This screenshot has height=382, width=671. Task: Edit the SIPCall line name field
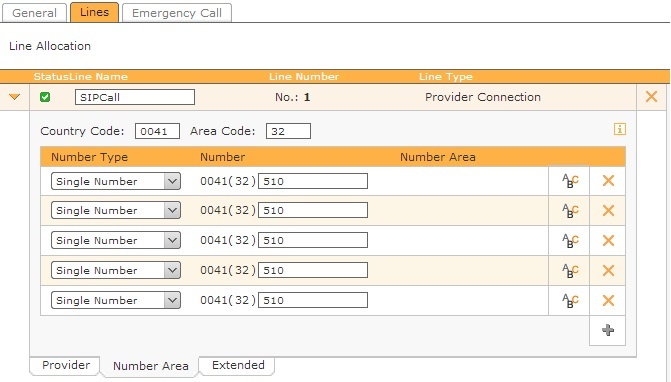click(x=135, y=97)
